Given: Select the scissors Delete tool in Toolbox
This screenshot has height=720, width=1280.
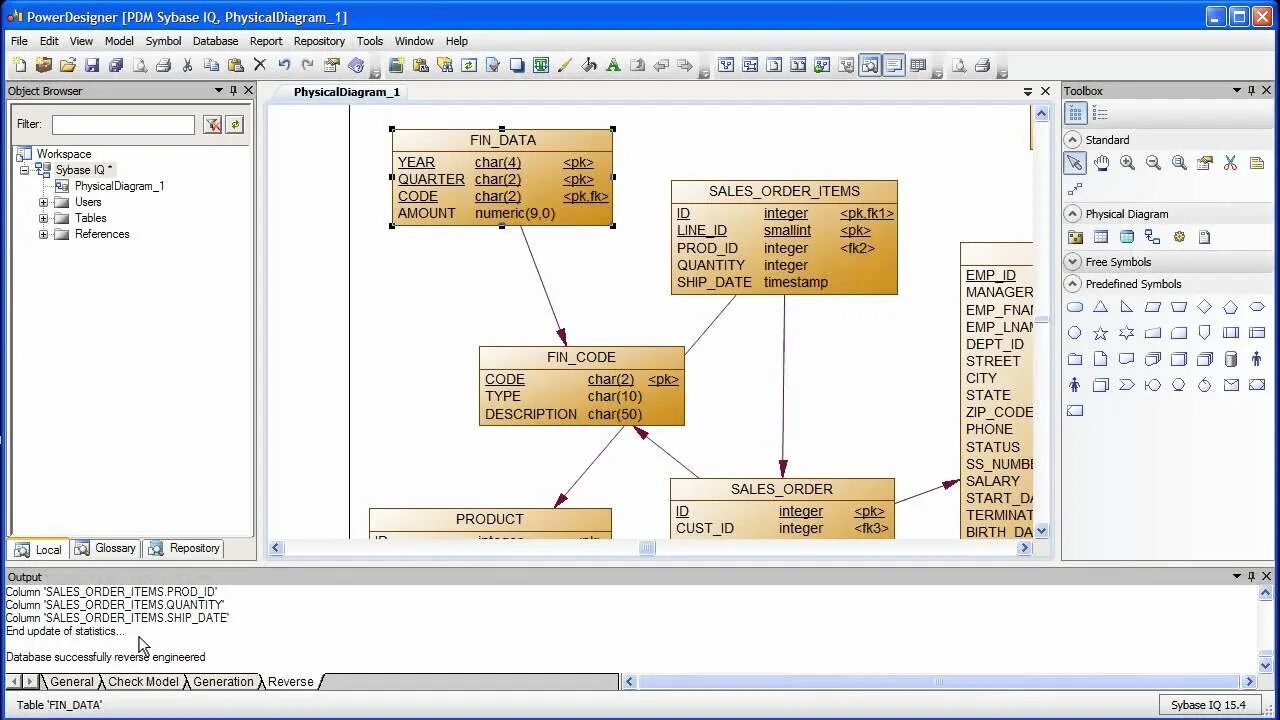Looking at the screenshot, I should (x=1231, y=163).
